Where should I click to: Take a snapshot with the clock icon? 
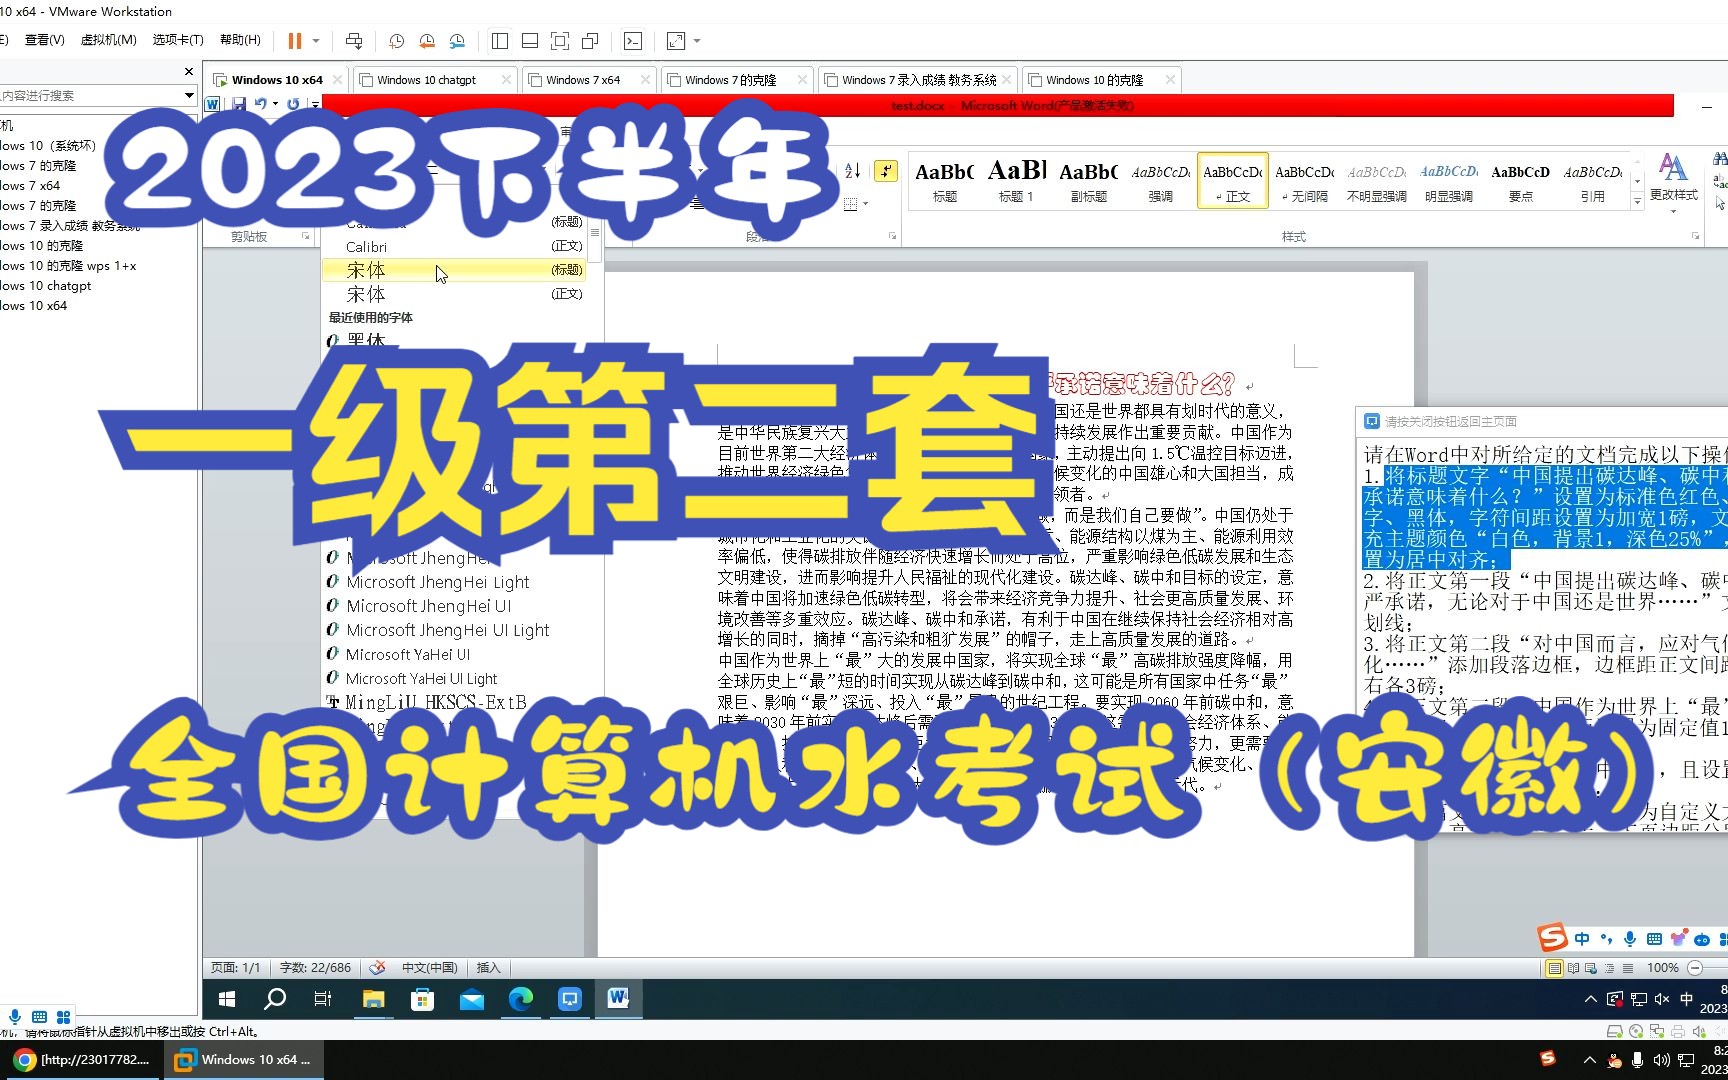point(396,41)
